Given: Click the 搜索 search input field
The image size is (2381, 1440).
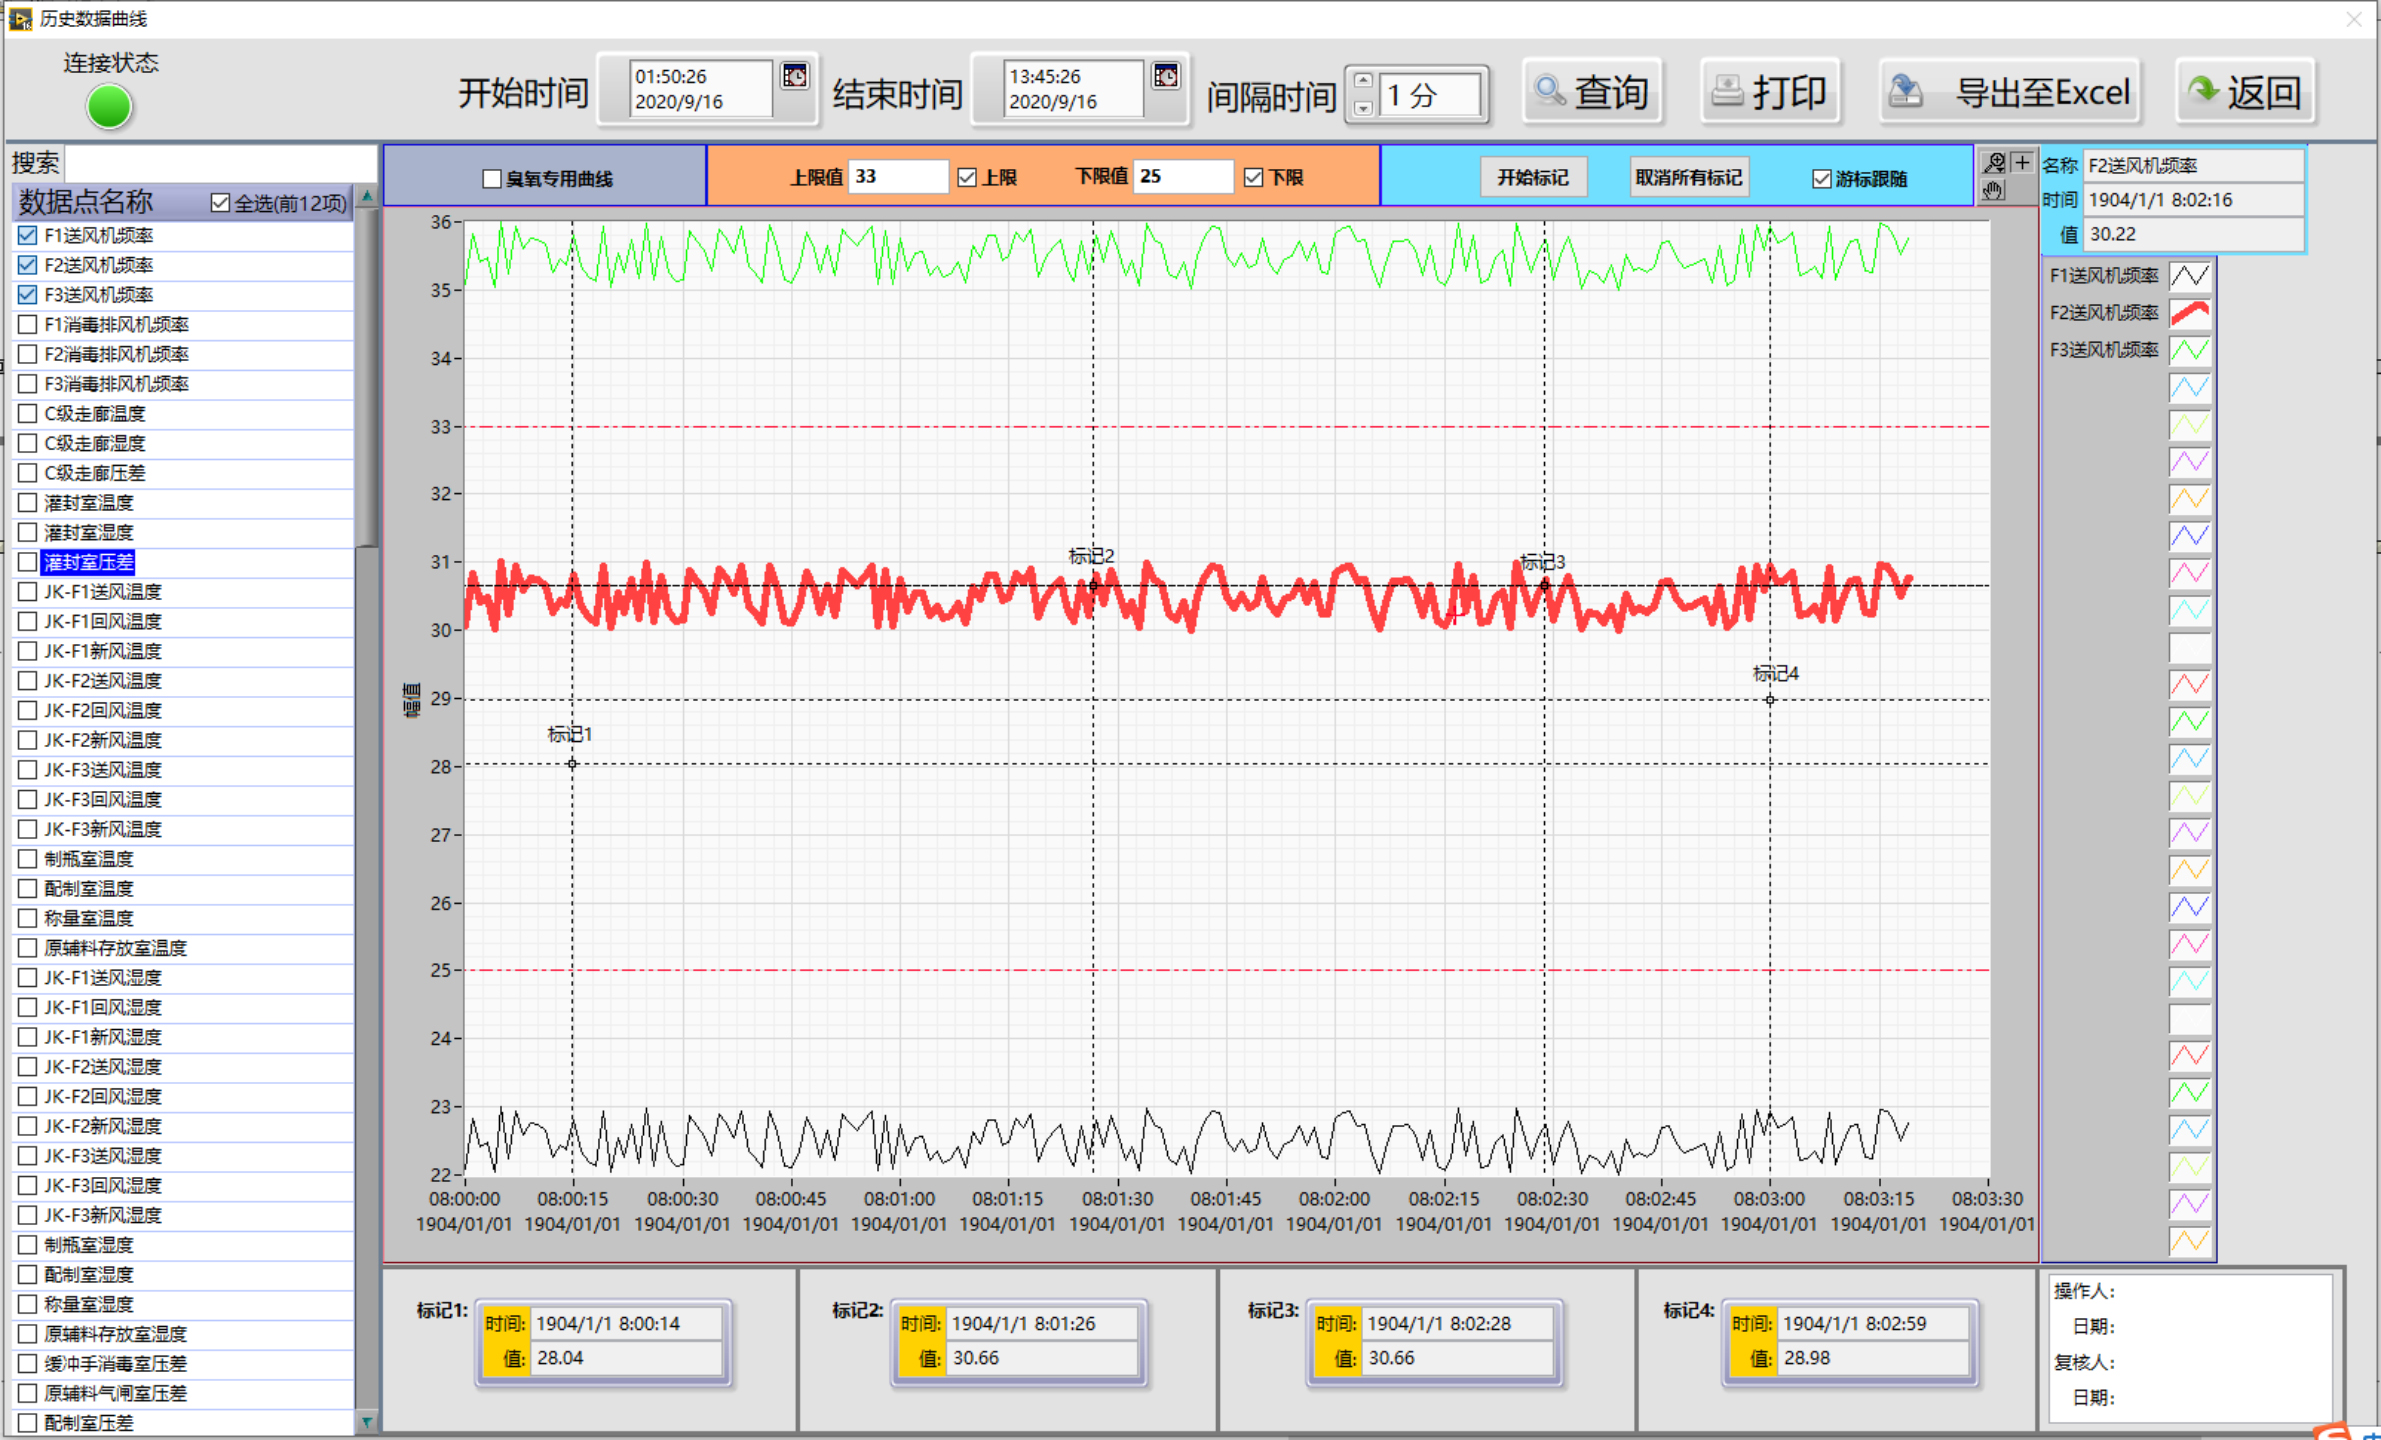Looking at the screenshot, I should 221,163.
